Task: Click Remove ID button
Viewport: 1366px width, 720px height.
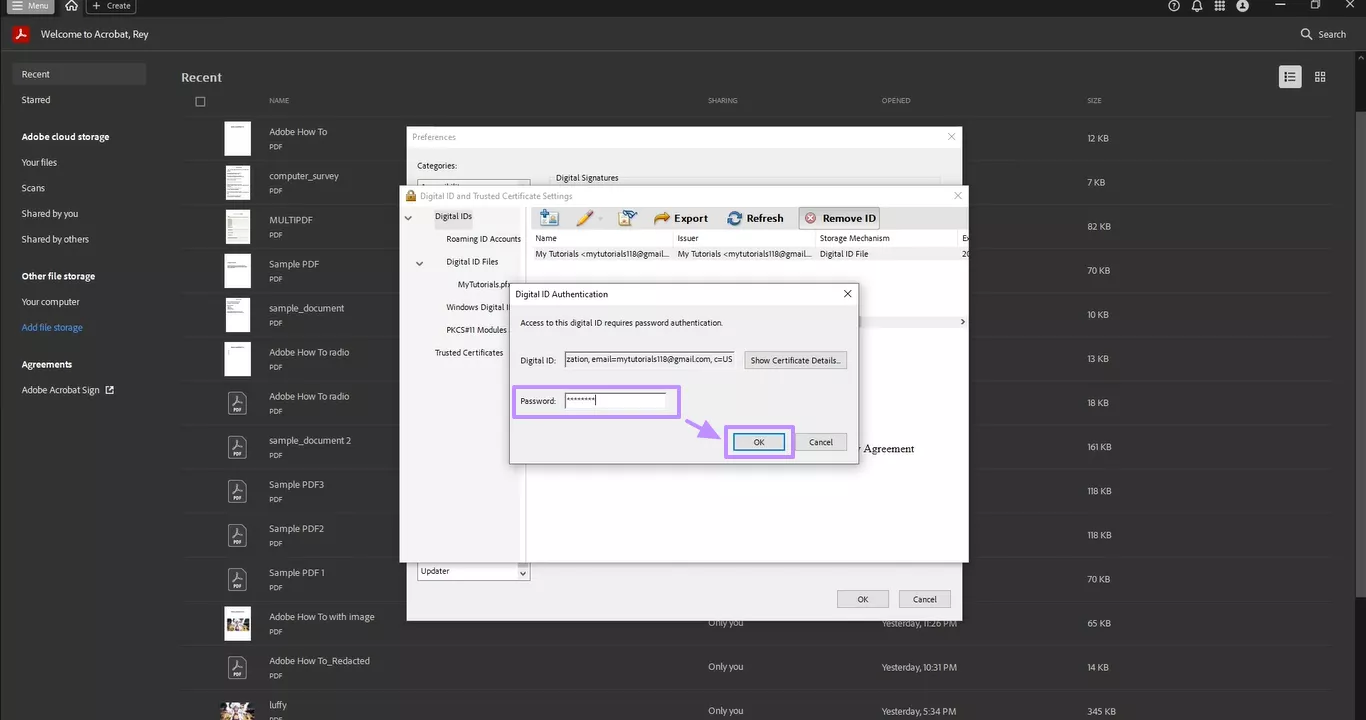Action: (x=839, y=218)
